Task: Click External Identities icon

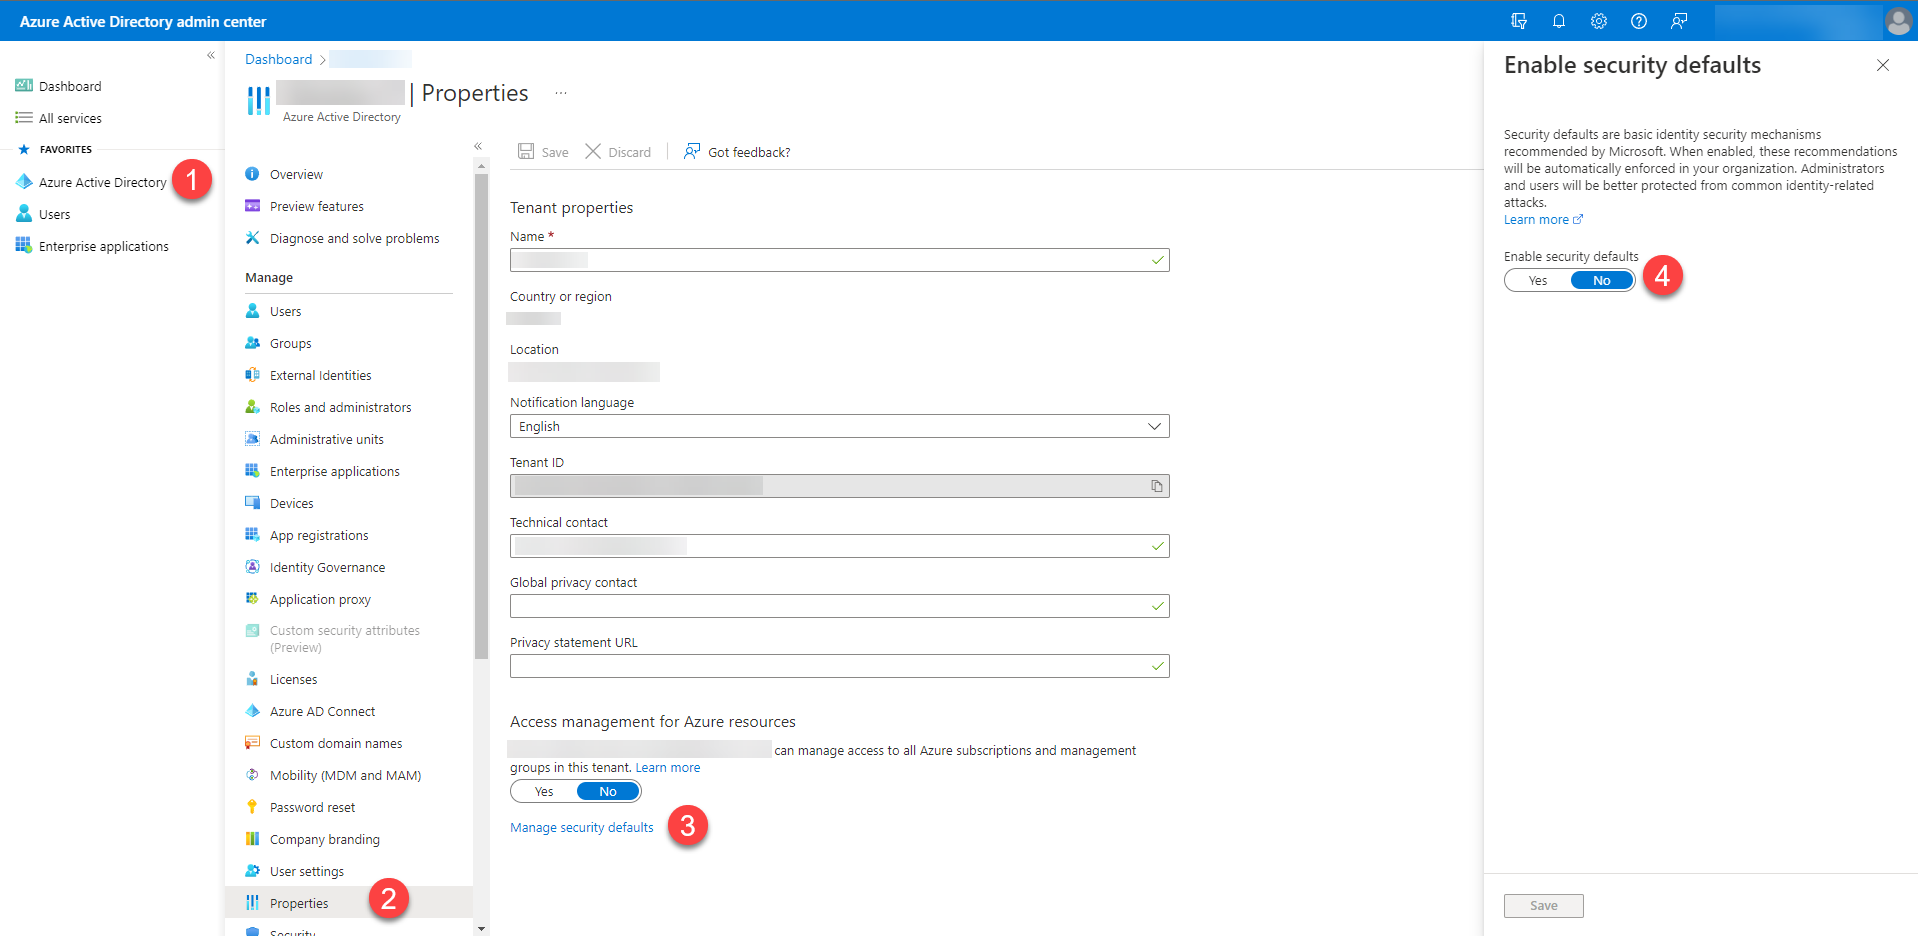Action: tap(253, 375)
